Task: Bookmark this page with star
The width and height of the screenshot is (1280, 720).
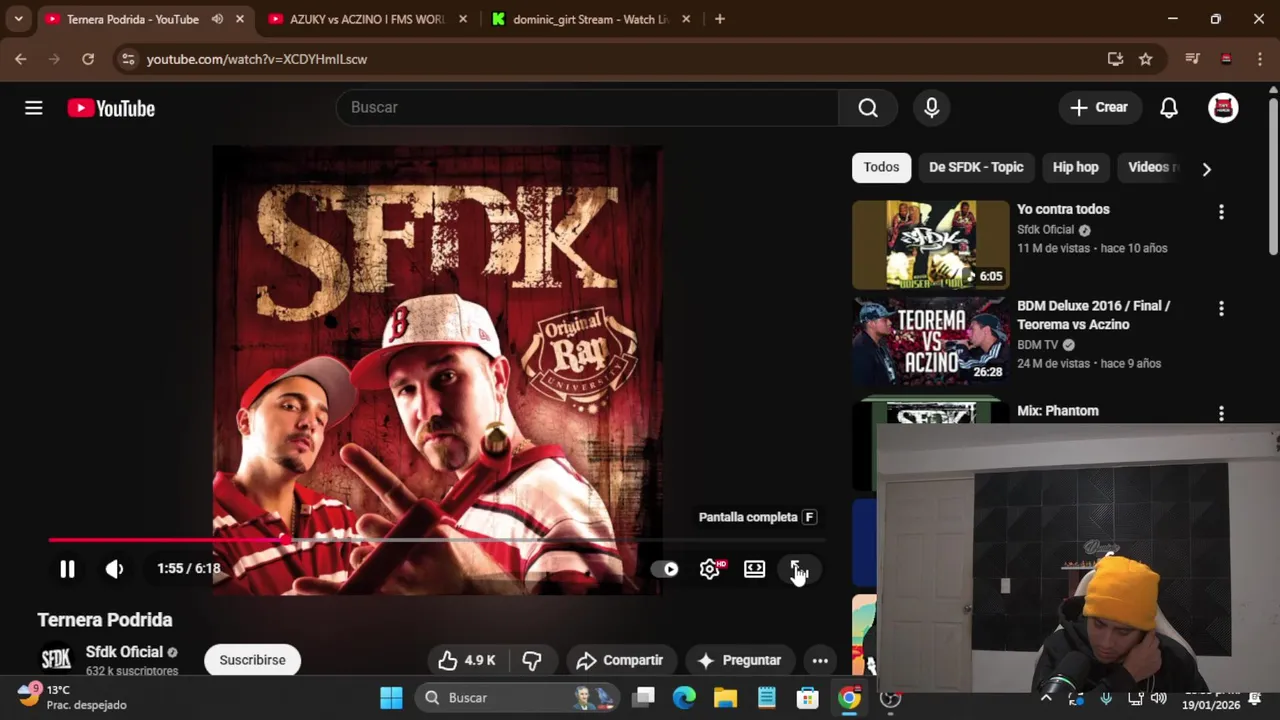Action: [x=1146, y=59]
